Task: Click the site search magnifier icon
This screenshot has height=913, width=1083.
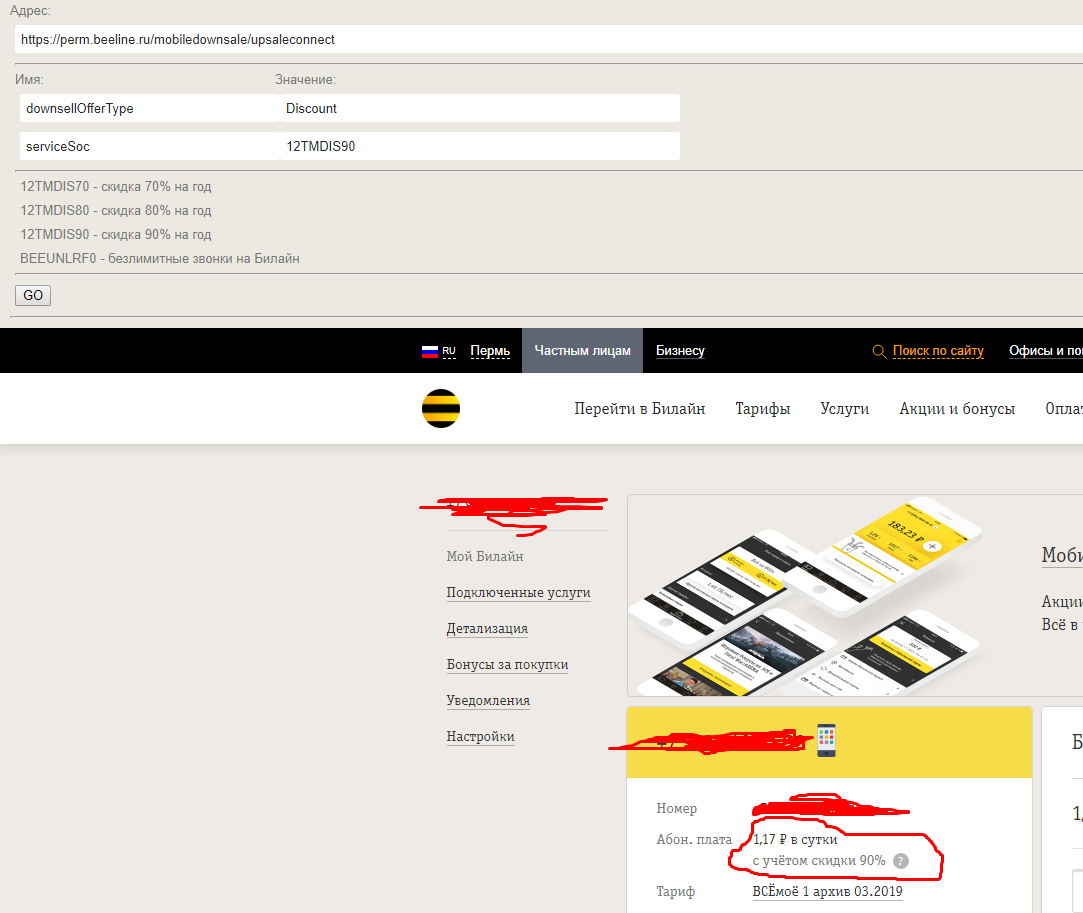Action: point(879,351)
